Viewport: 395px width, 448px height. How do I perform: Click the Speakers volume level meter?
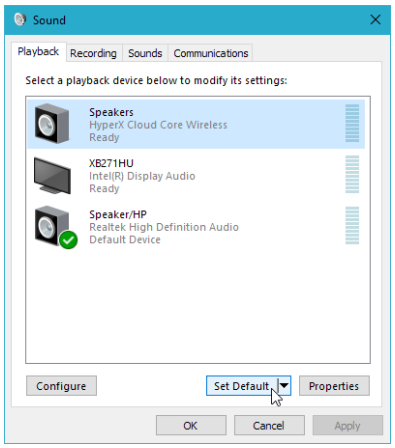click(352, 123)
